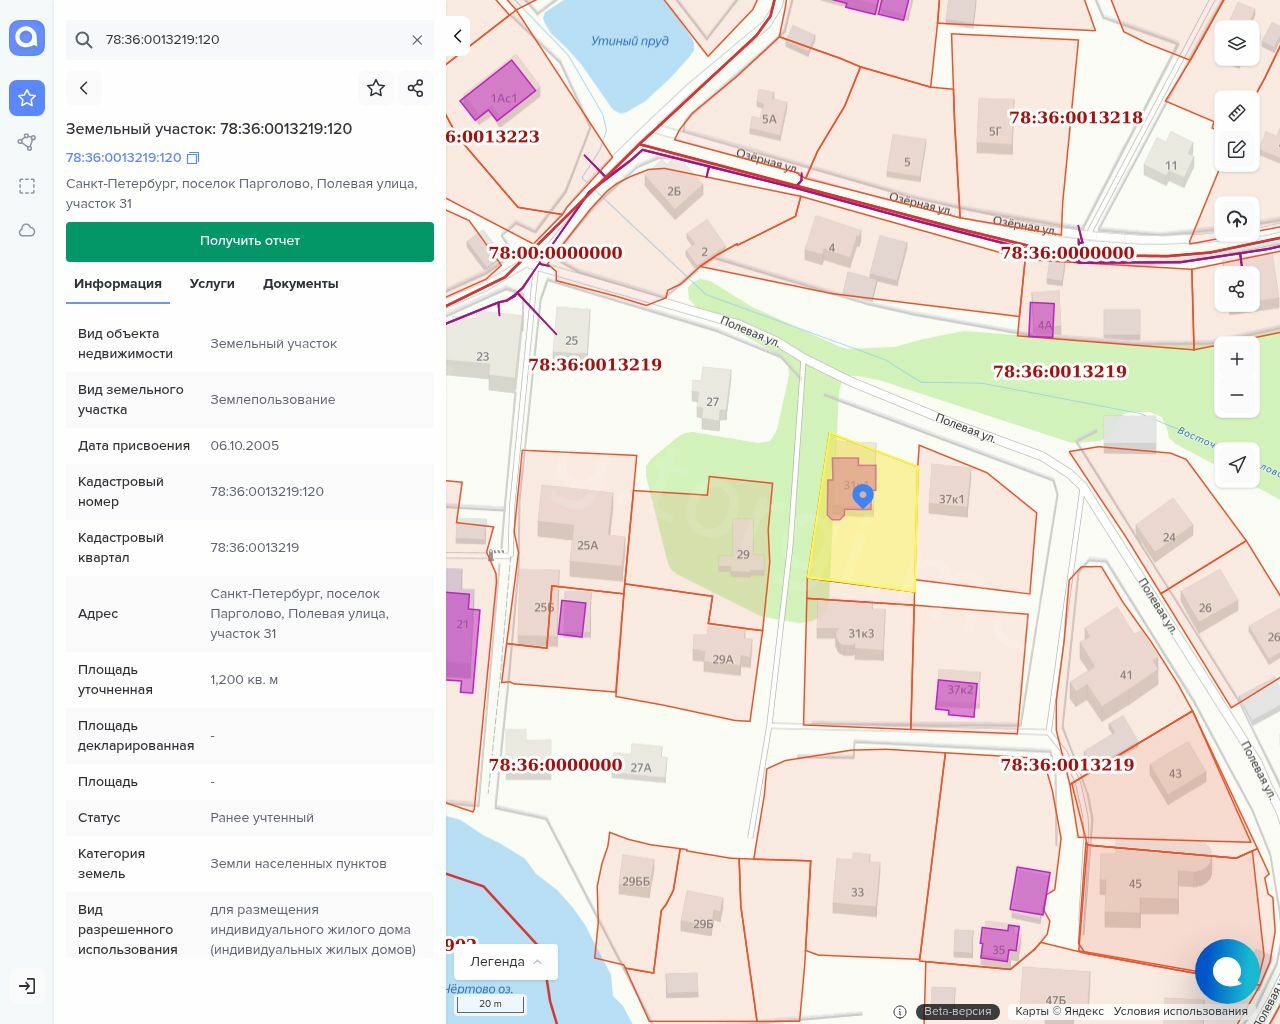Zoom in the map with plus
This screenshot has height=1024, width=1280.
1237,359
